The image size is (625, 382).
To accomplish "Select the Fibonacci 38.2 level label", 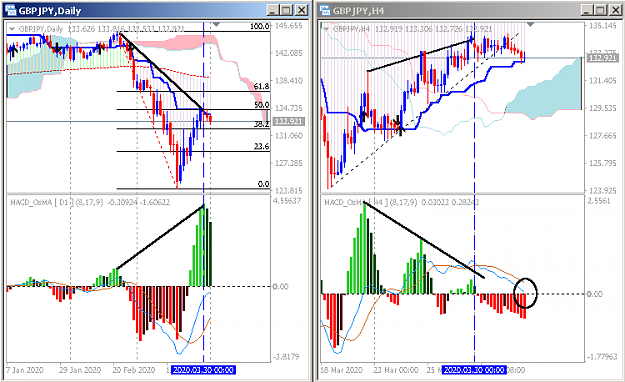I will [261, 124].
